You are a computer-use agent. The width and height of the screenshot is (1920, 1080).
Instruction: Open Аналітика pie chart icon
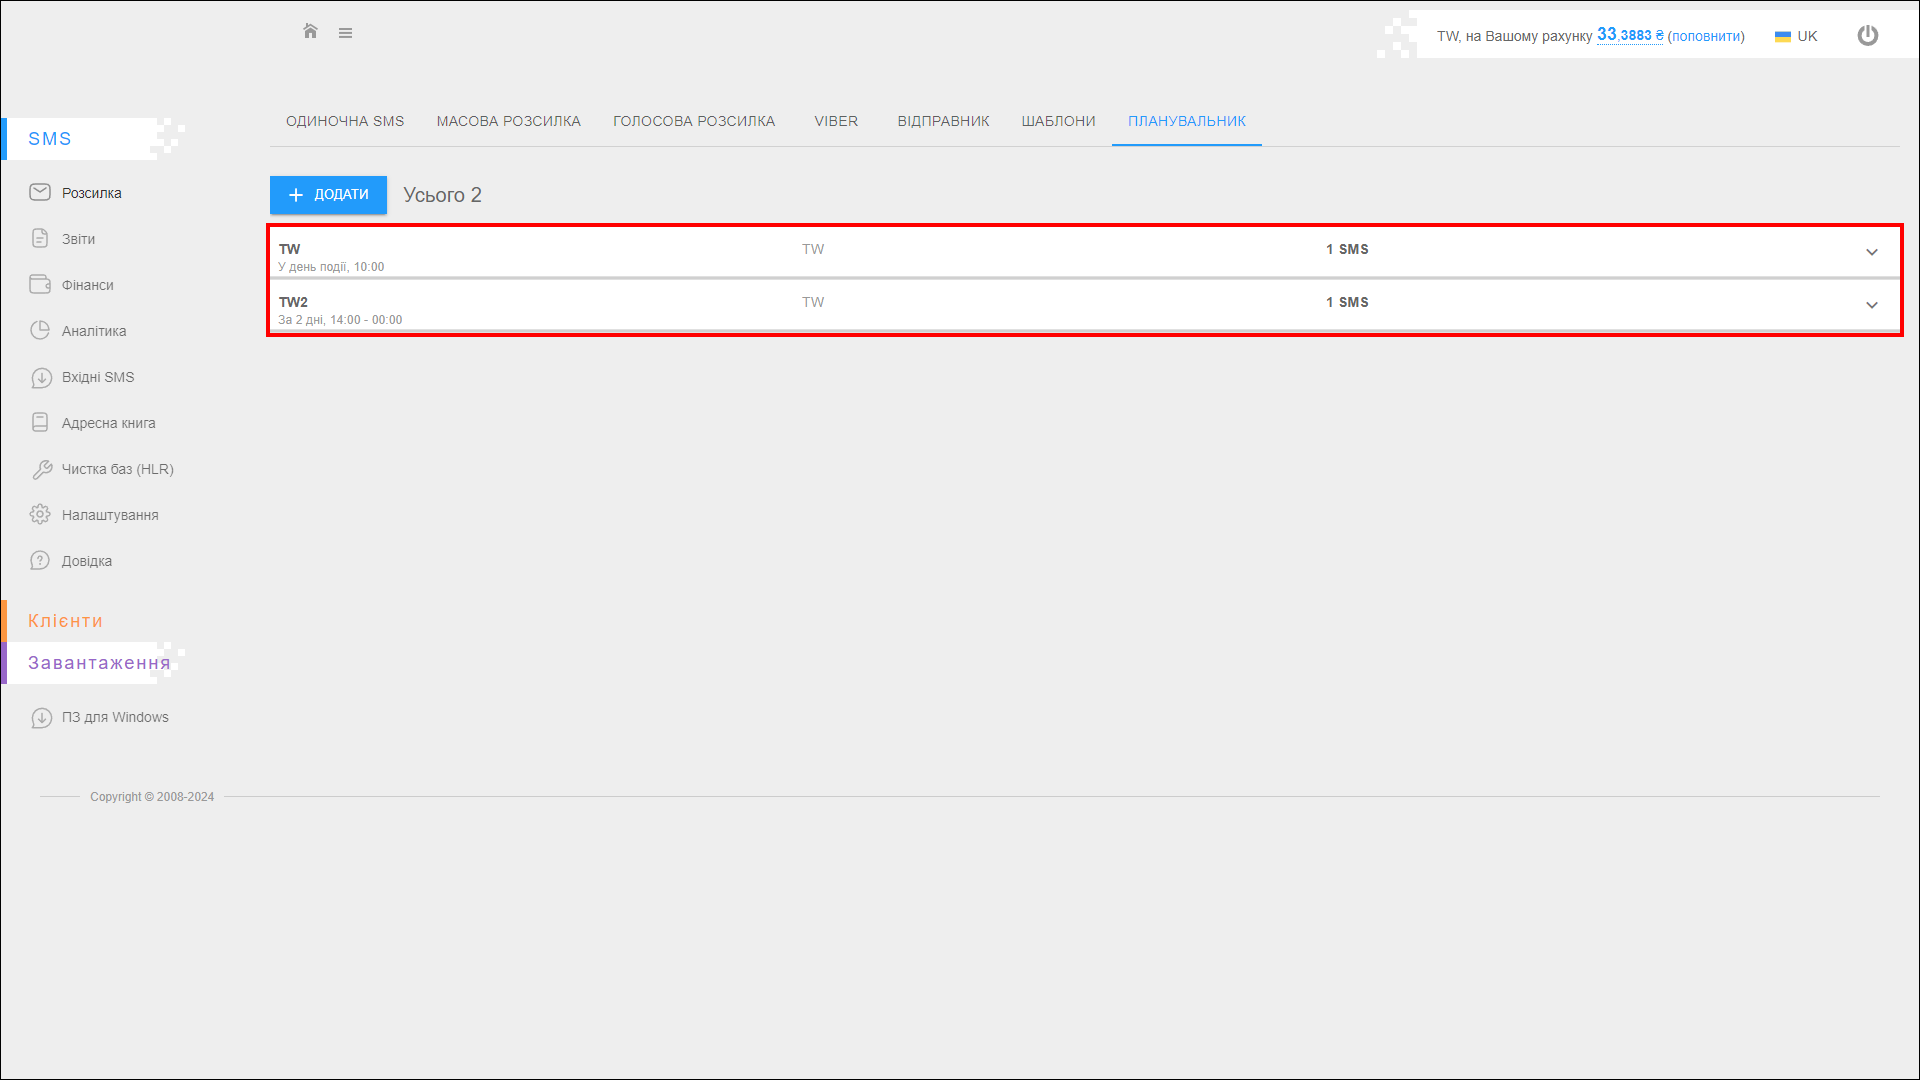point(40,330)
